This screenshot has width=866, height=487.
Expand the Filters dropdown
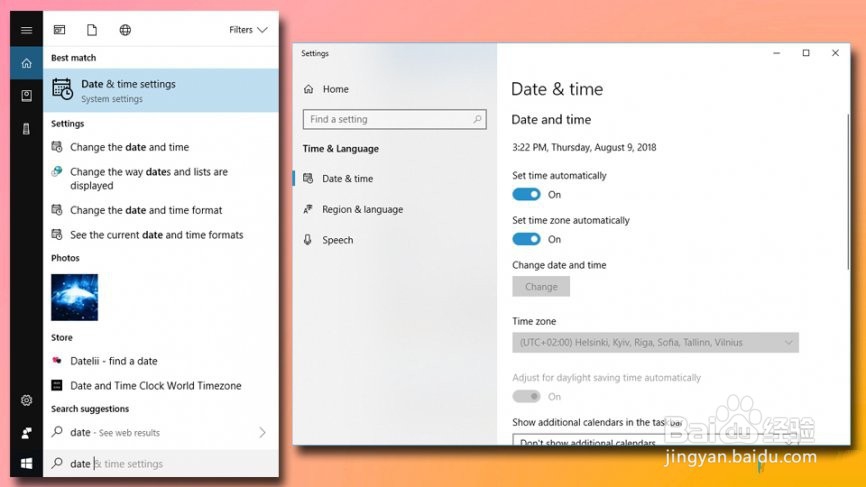tap(248, 30)
